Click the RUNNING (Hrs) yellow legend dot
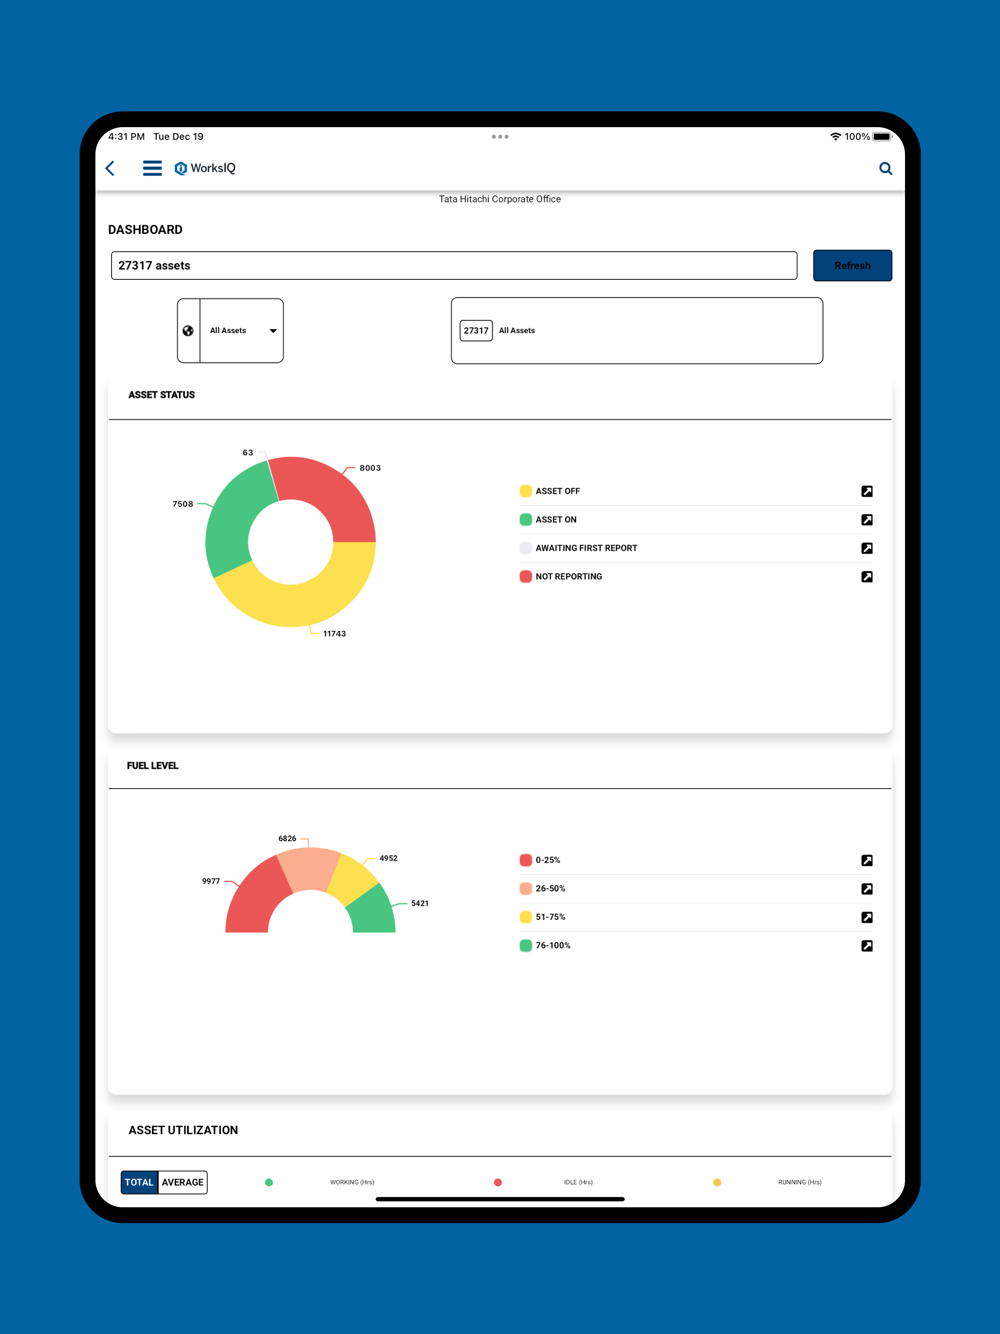The height and width of the screenshot is (1334, 1000). click(x=717, y=1182)
